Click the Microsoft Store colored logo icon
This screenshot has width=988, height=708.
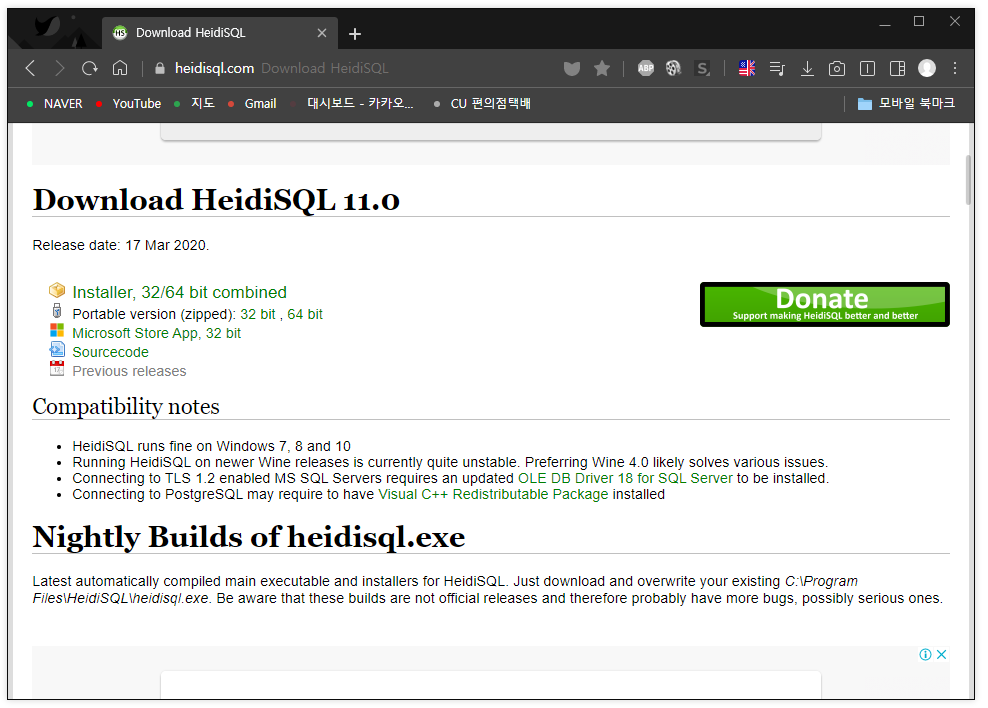pyautogui.click(x=57, y=331)
